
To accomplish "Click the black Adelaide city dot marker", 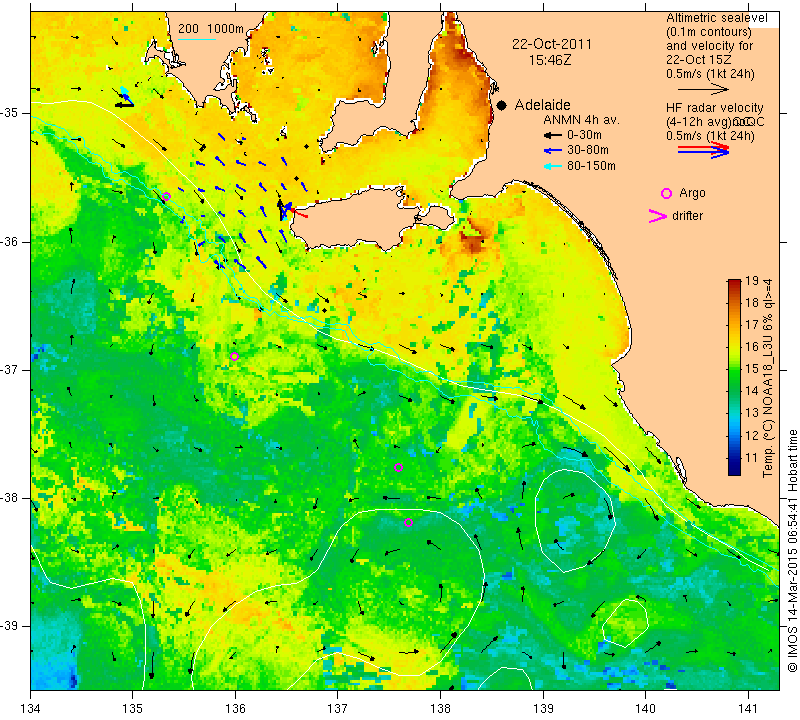I will click(502, 106).
